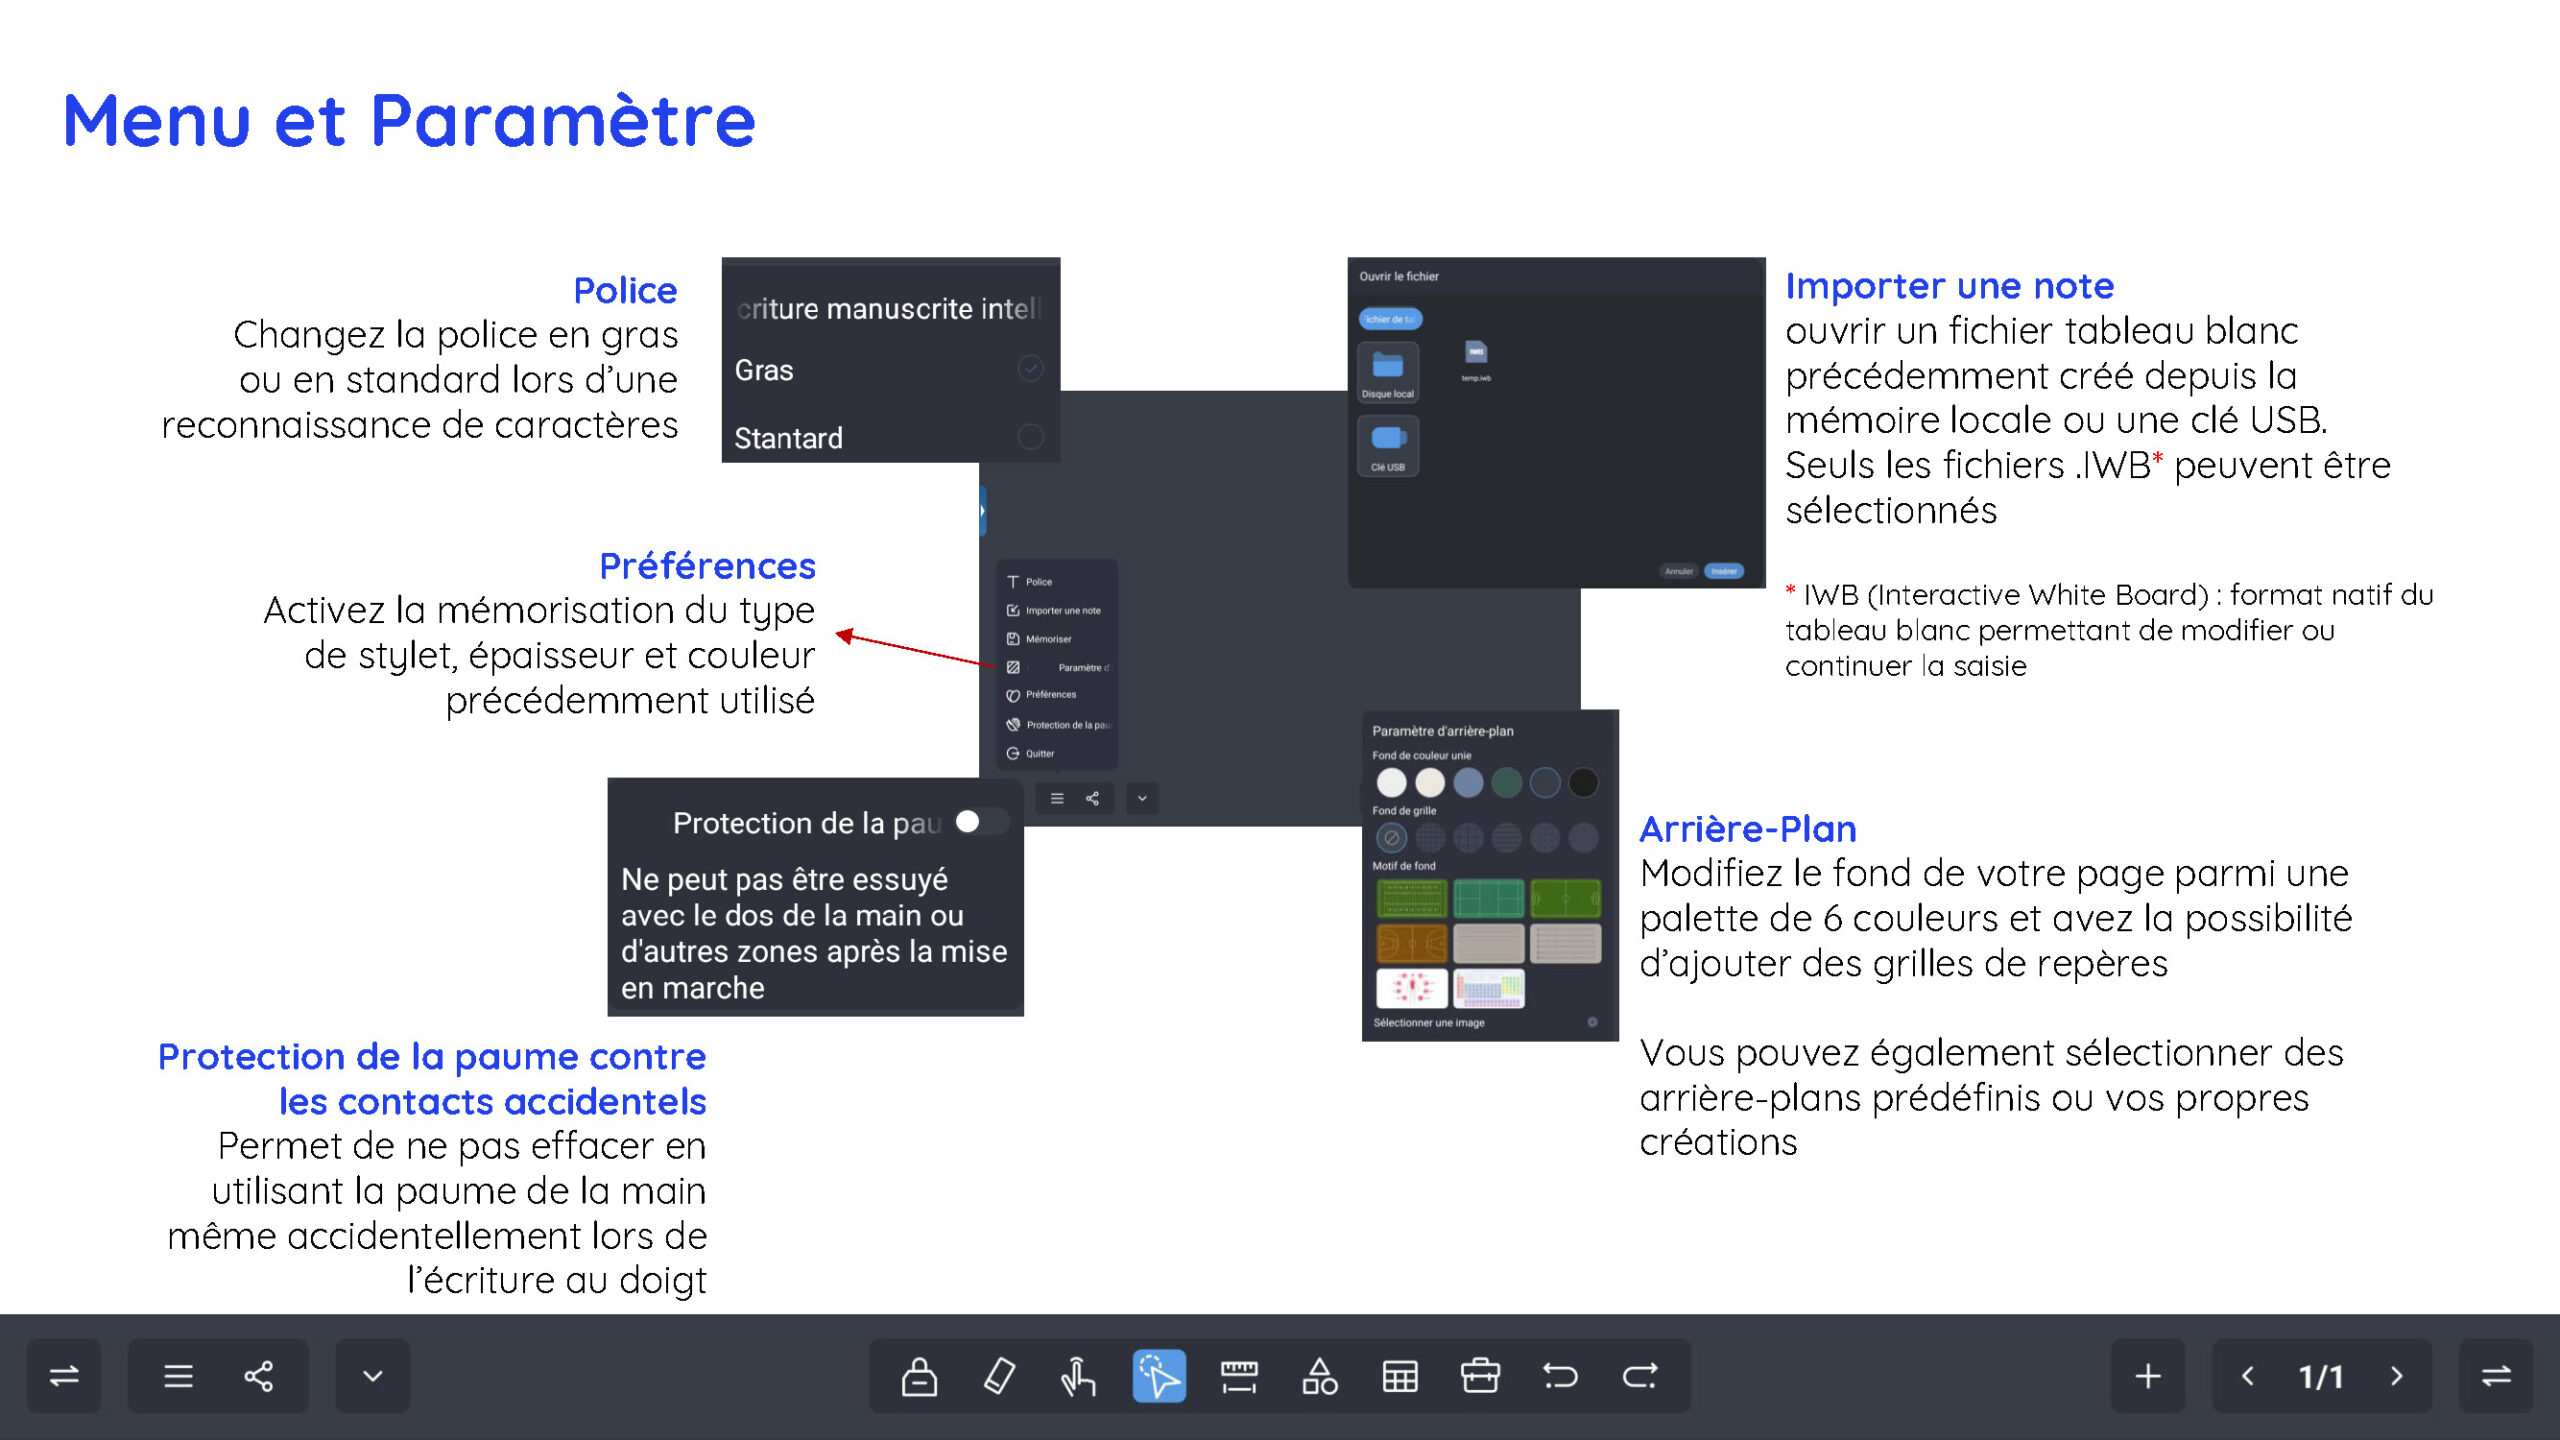Open the toolbox briefcase icon
This screenshot has width=2560, height=1440.
tap(1480, 1376)
